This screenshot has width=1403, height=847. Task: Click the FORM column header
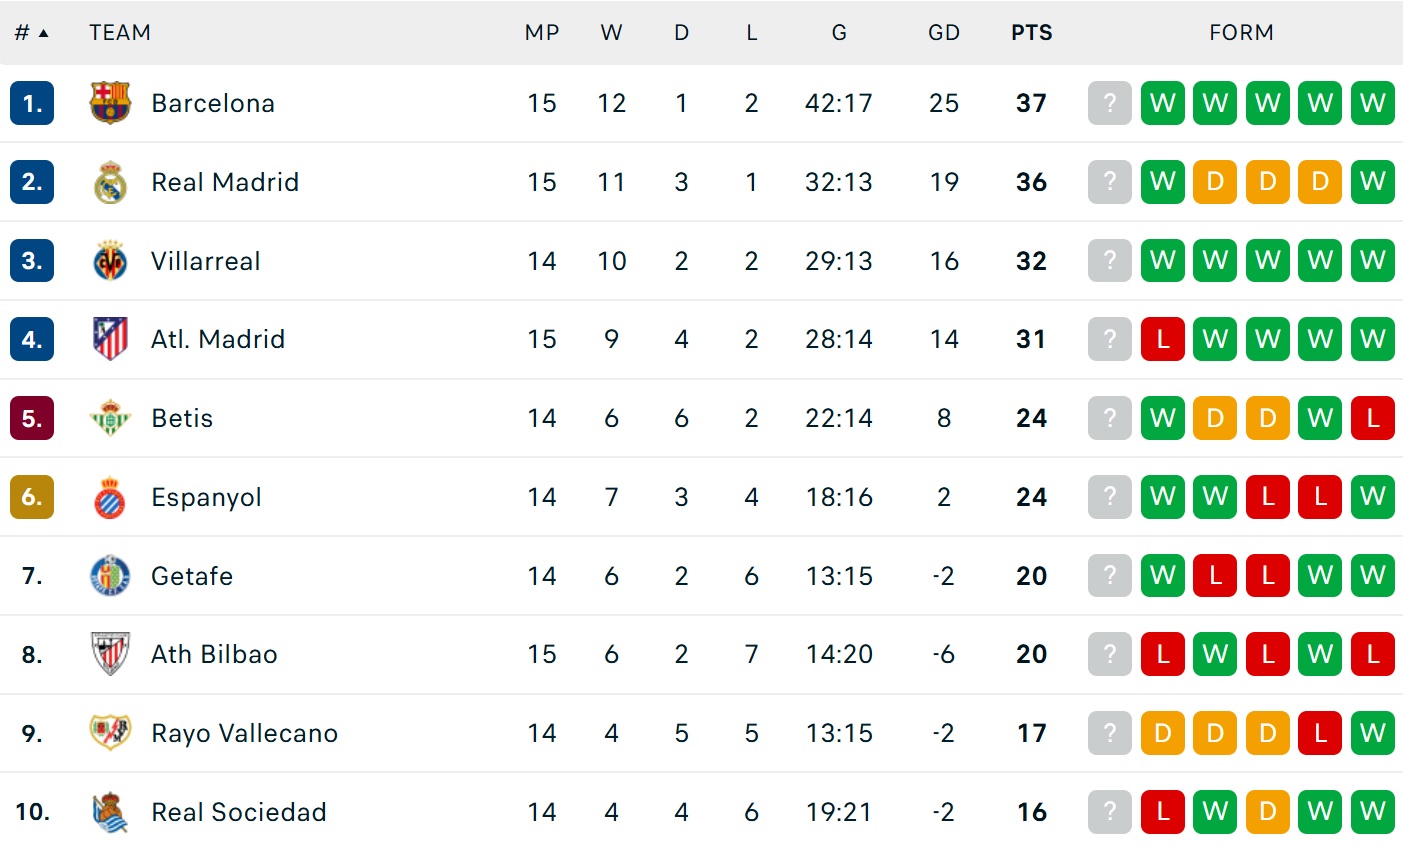point(1241,33)
